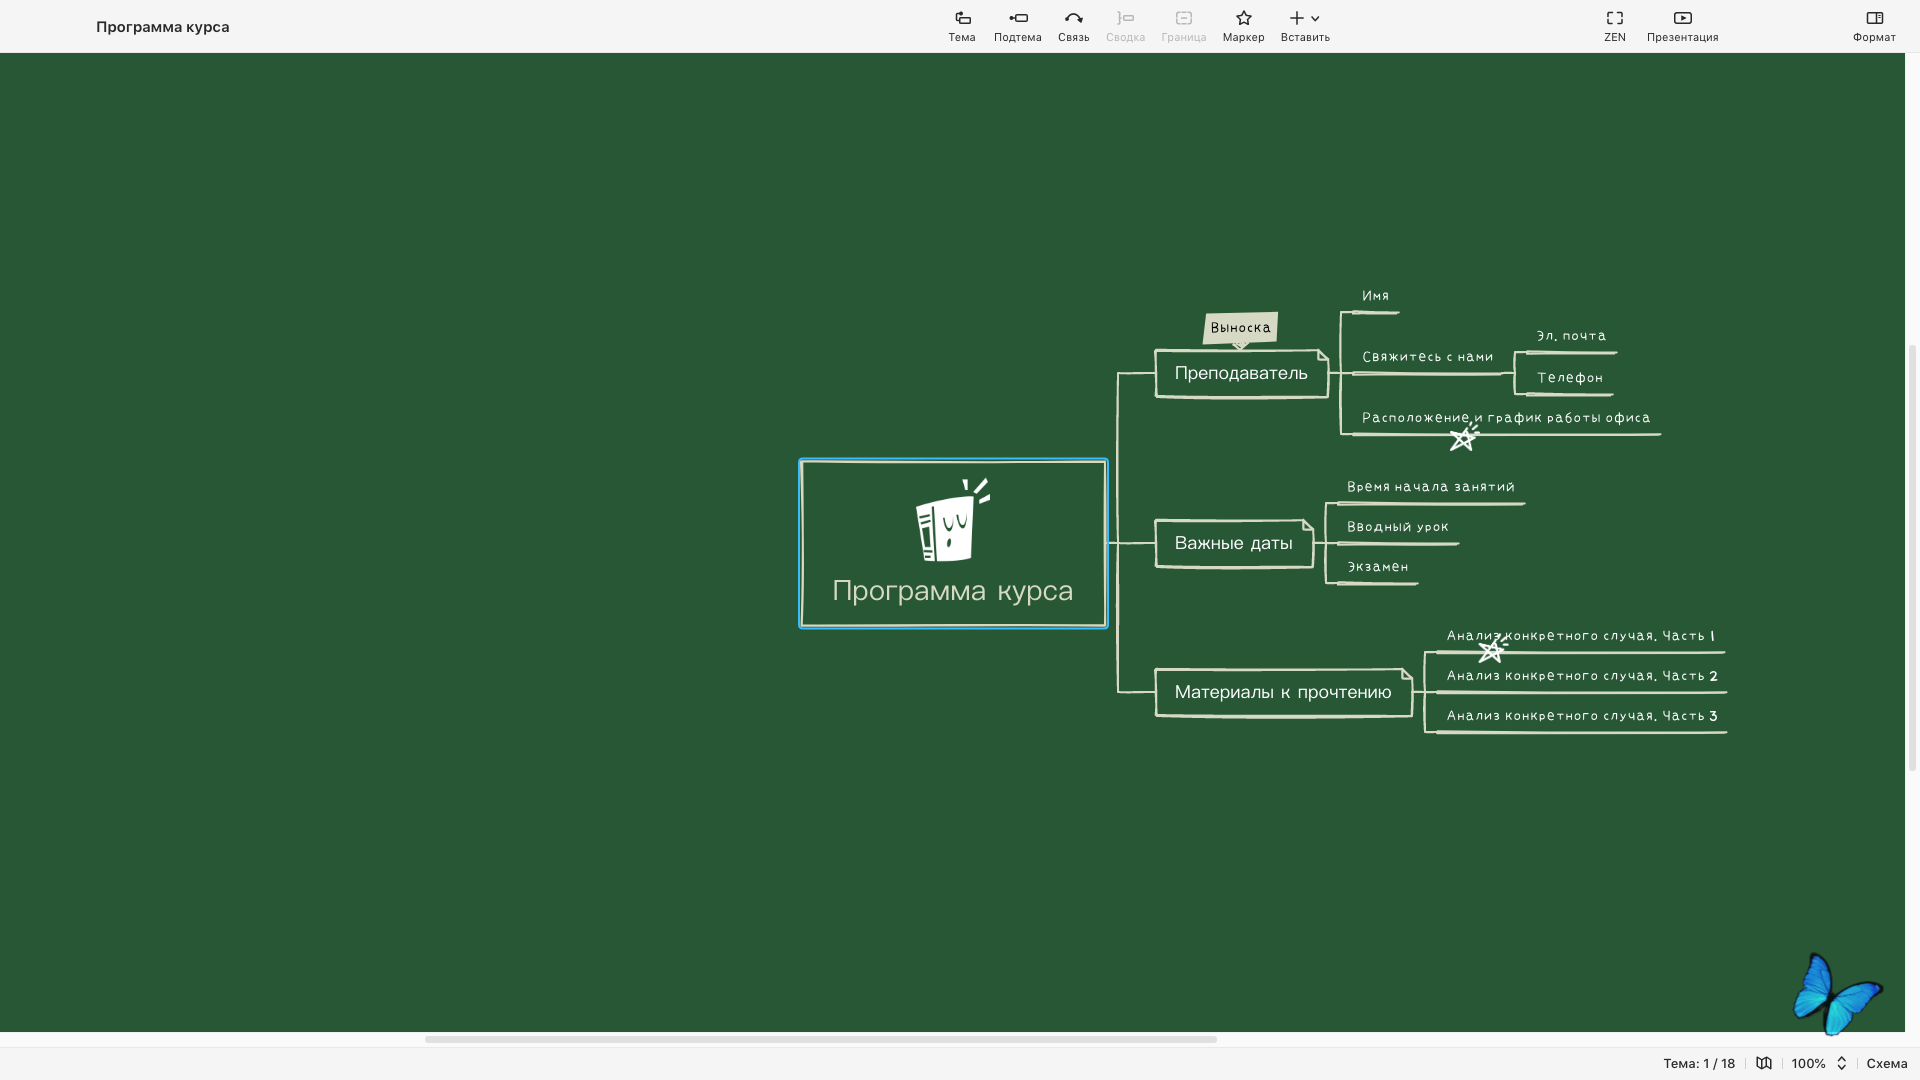This screenshot has height=1080, width=1920.
Task: Click the Важные даты topic box
Action: coord(1233,544)
